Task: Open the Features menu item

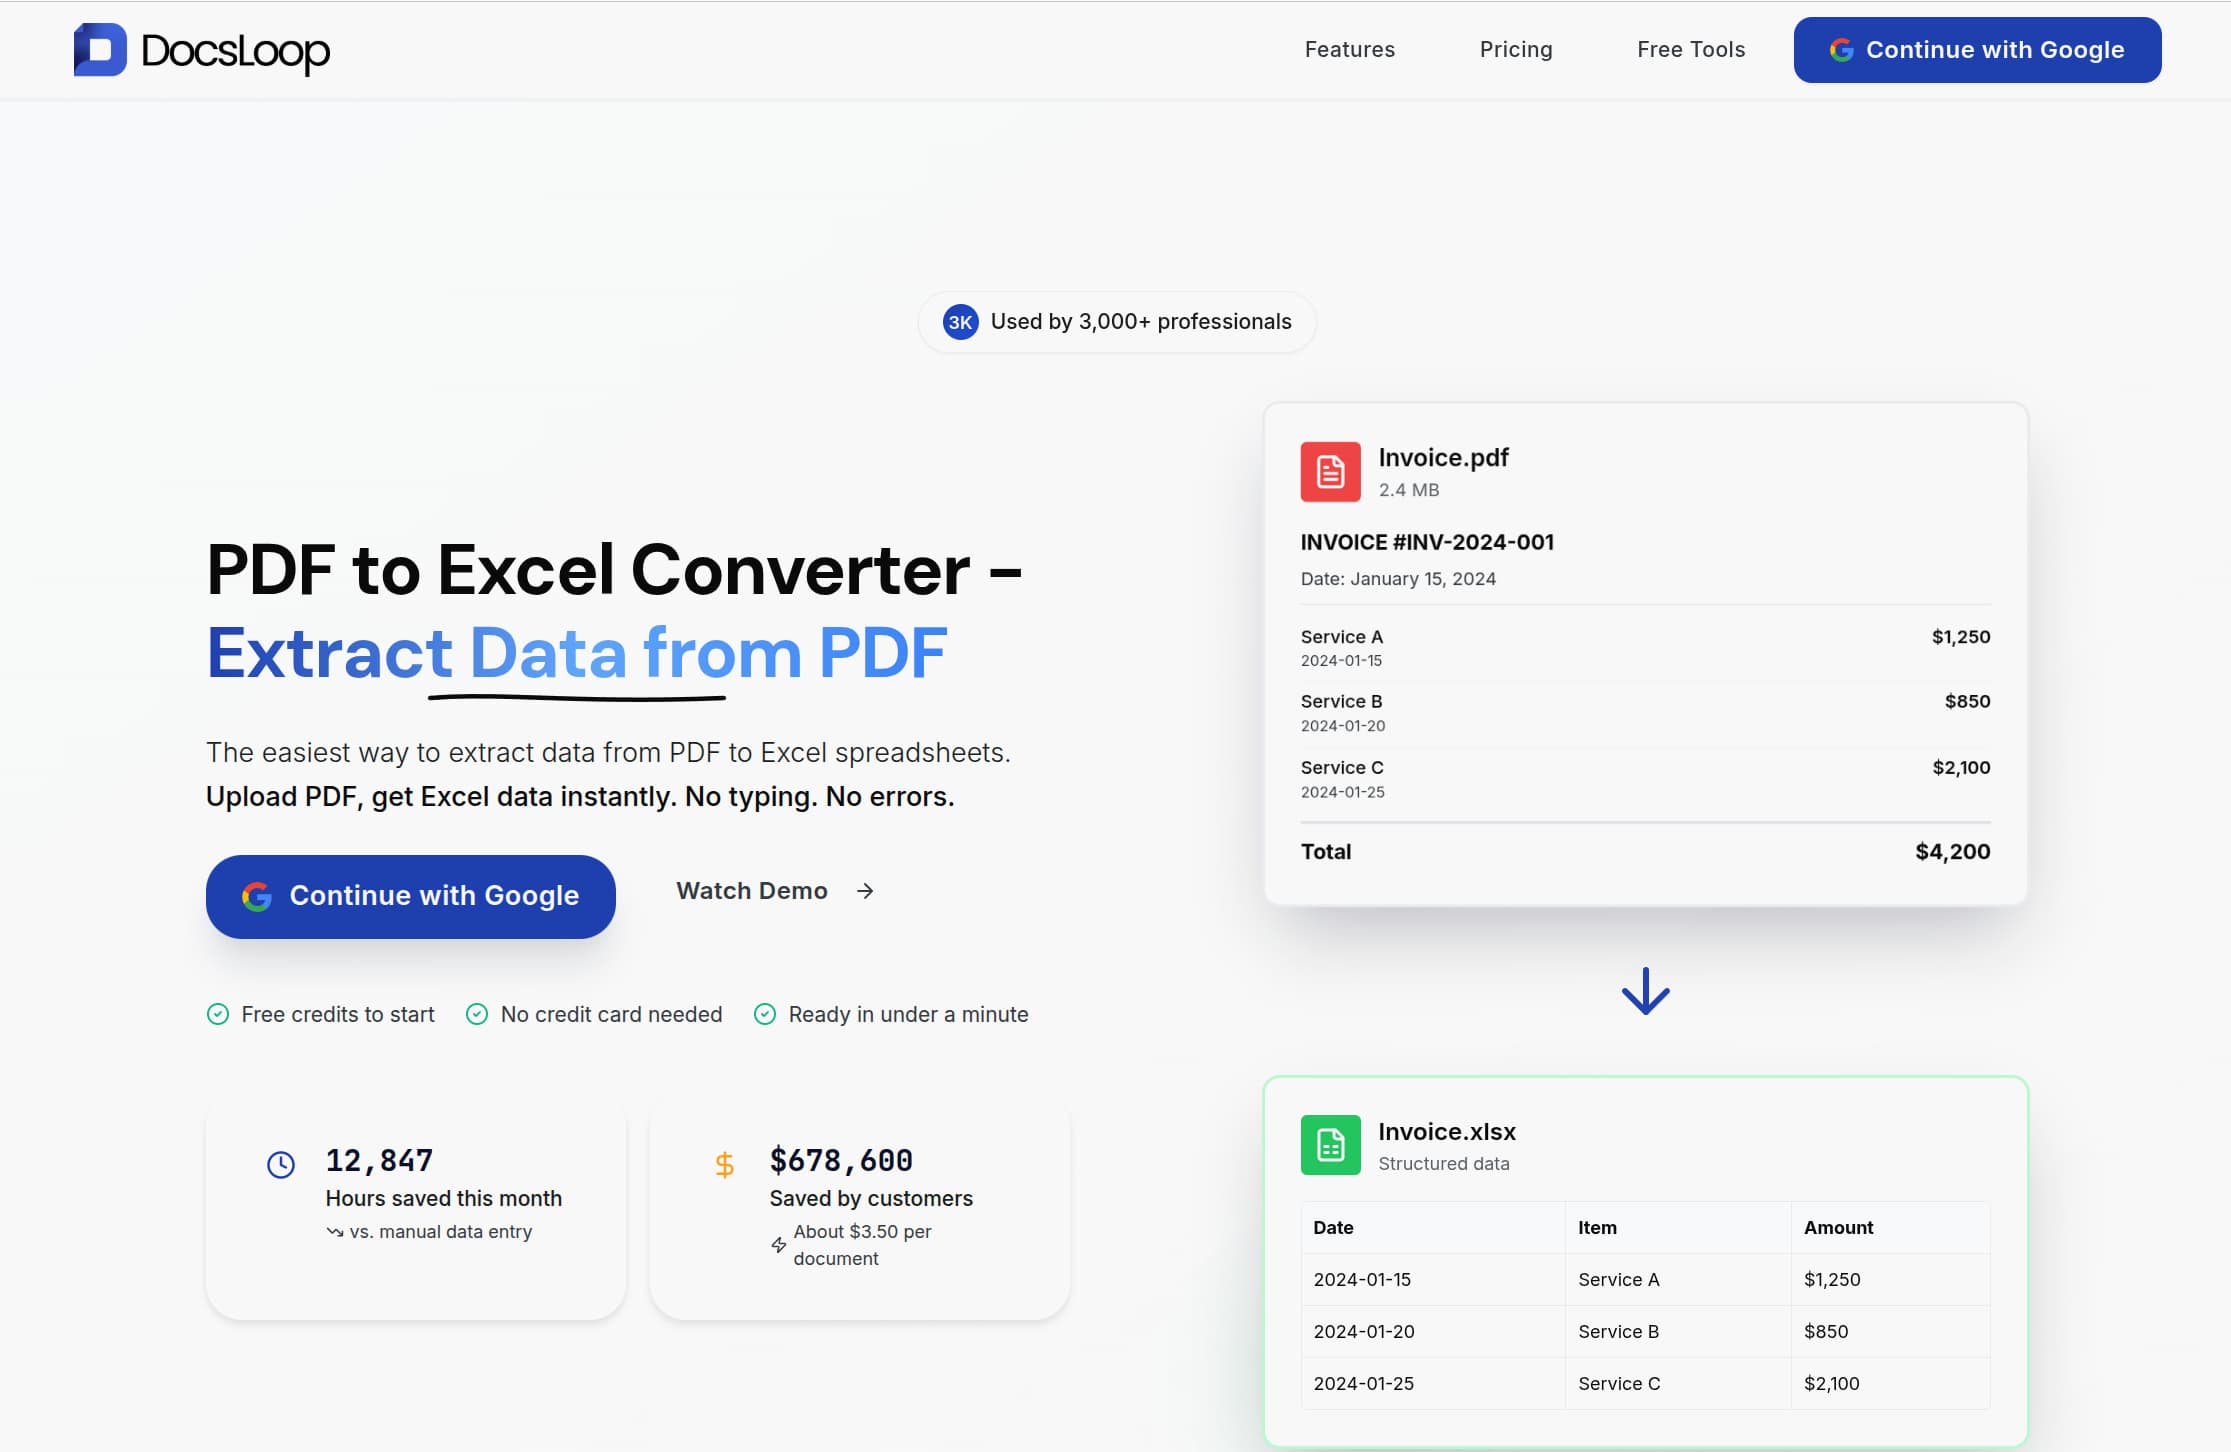Action: [x=1349, y=50]
